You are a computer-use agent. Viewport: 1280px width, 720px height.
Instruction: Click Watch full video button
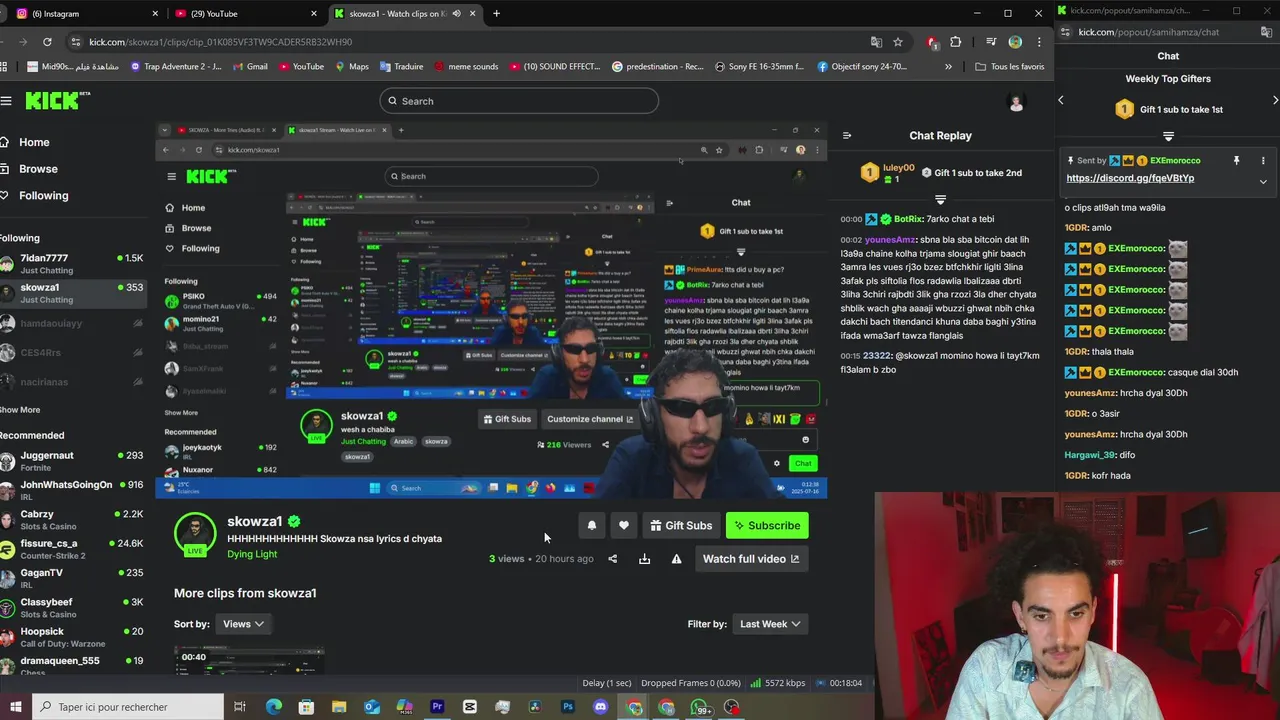coord(751,559)
